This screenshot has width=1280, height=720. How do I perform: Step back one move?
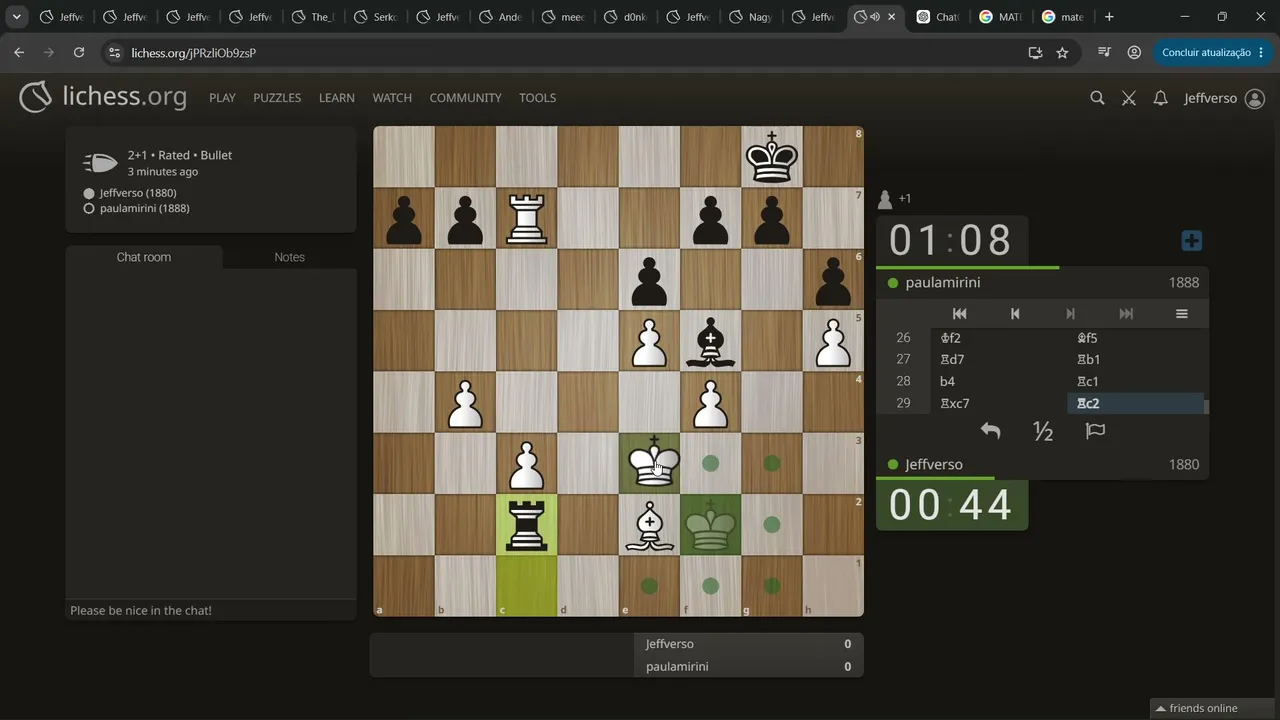coord(1015,314)
